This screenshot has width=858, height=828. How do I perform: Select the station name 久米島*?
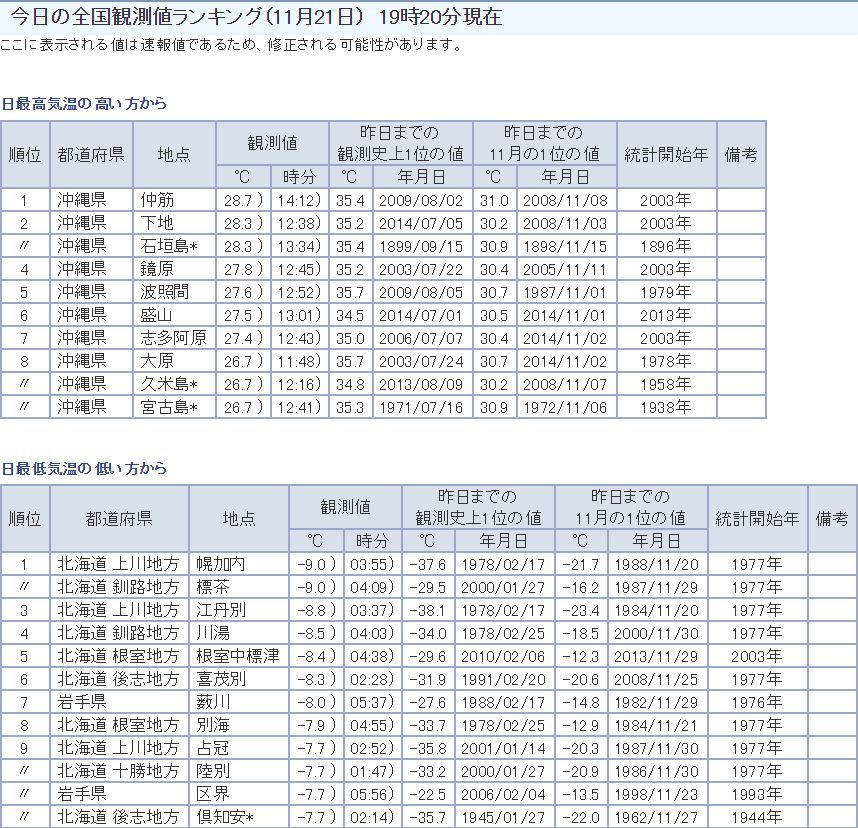coord(169,384)
